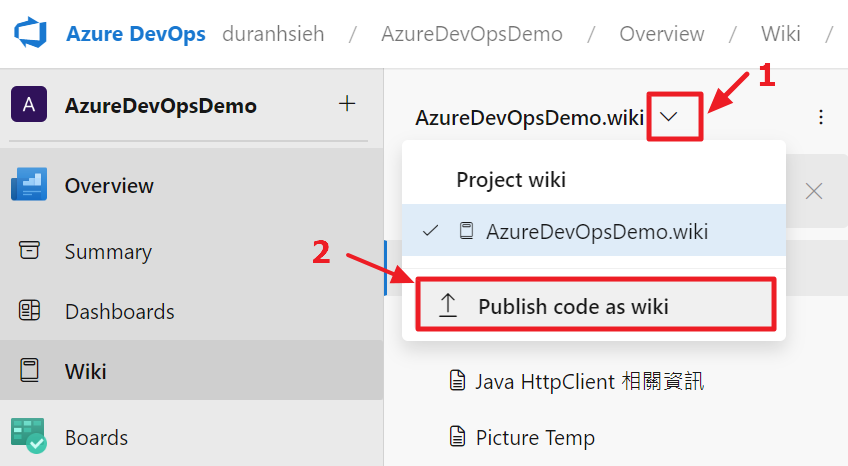Click the AzureDevOpsDemo.wiki picker title
This screenshot has height=466, width=848.
(x=529, y=117)
